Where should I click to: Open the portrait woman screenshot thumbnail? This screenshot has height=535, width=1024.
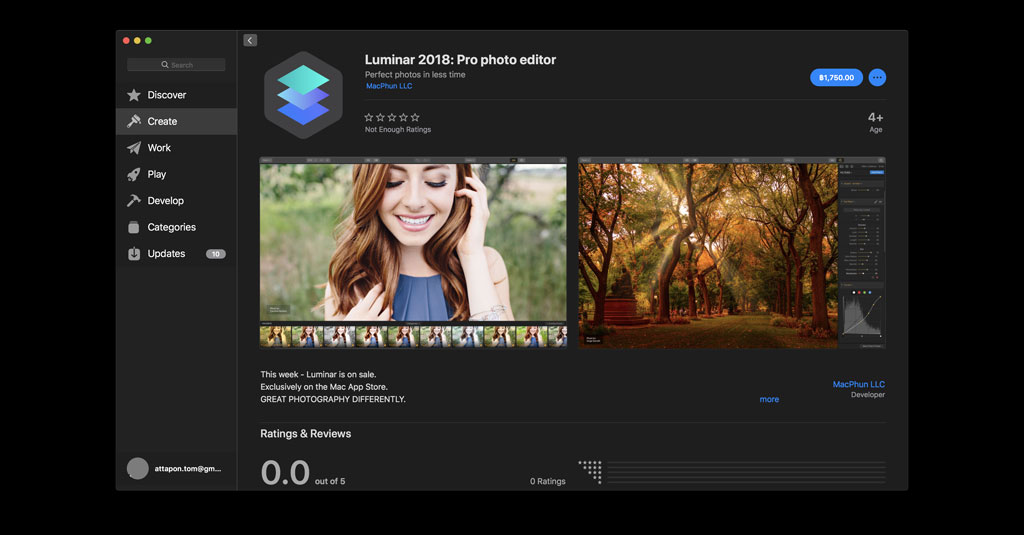[x=413, y=252]
